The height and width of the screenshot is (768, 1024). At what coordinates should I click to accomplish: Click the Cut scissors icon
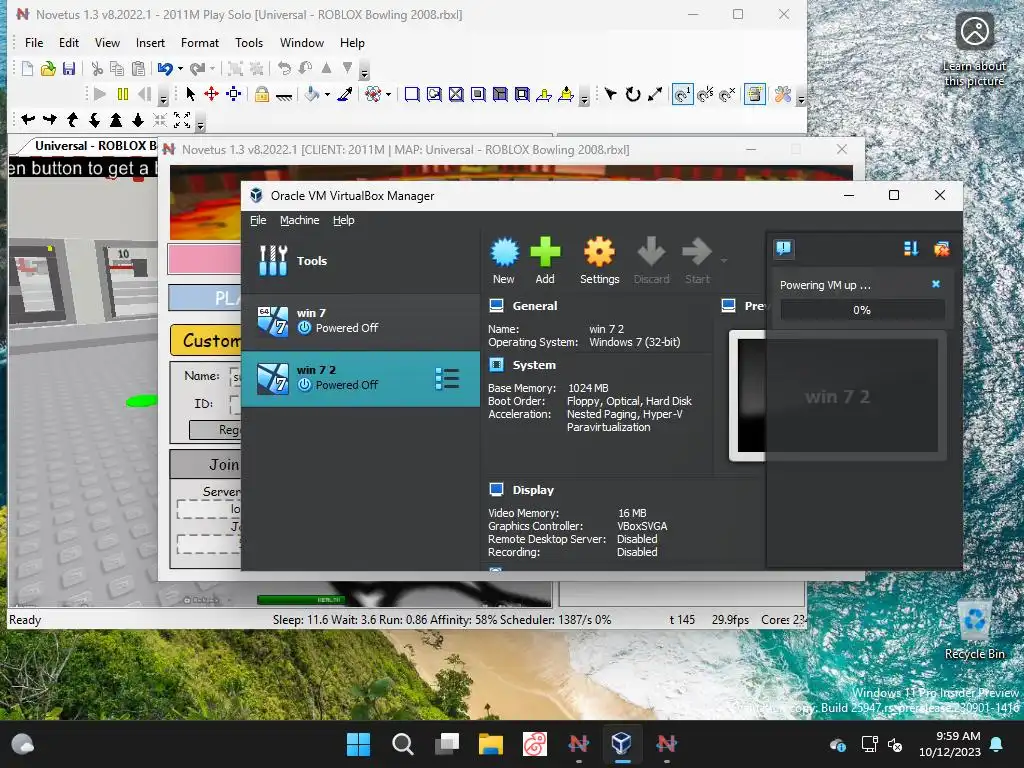coord(97,69)
